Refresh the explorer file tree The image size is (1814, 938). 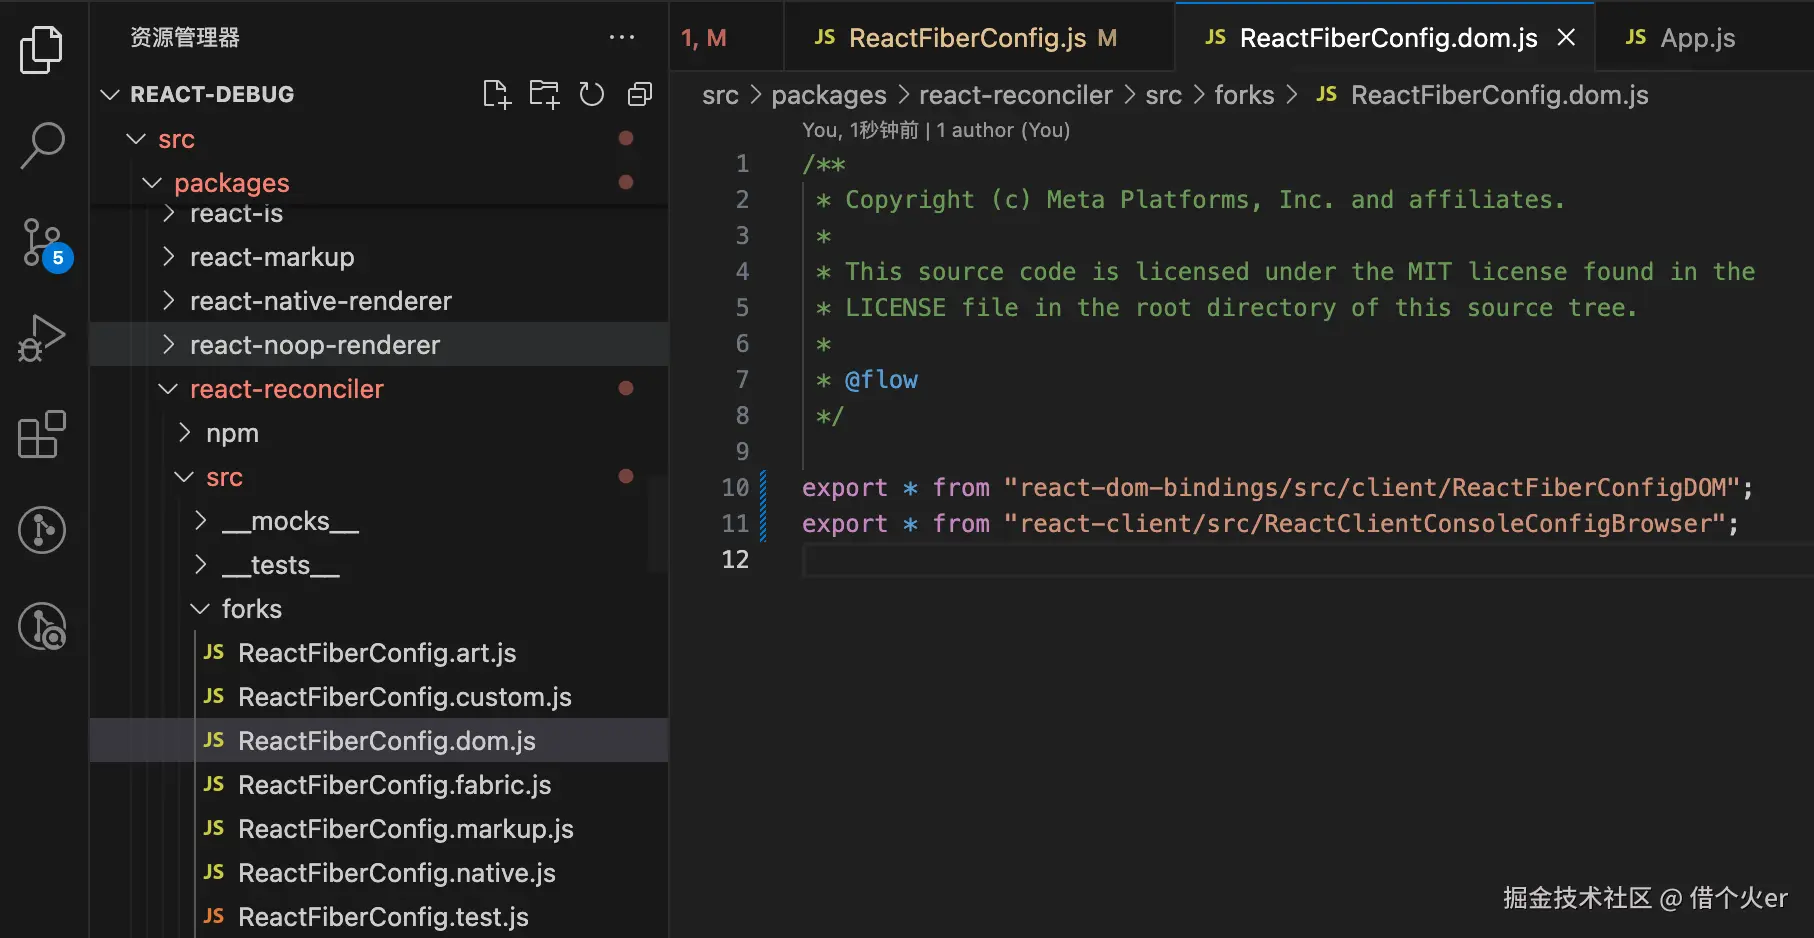click(x=592, y=94)
